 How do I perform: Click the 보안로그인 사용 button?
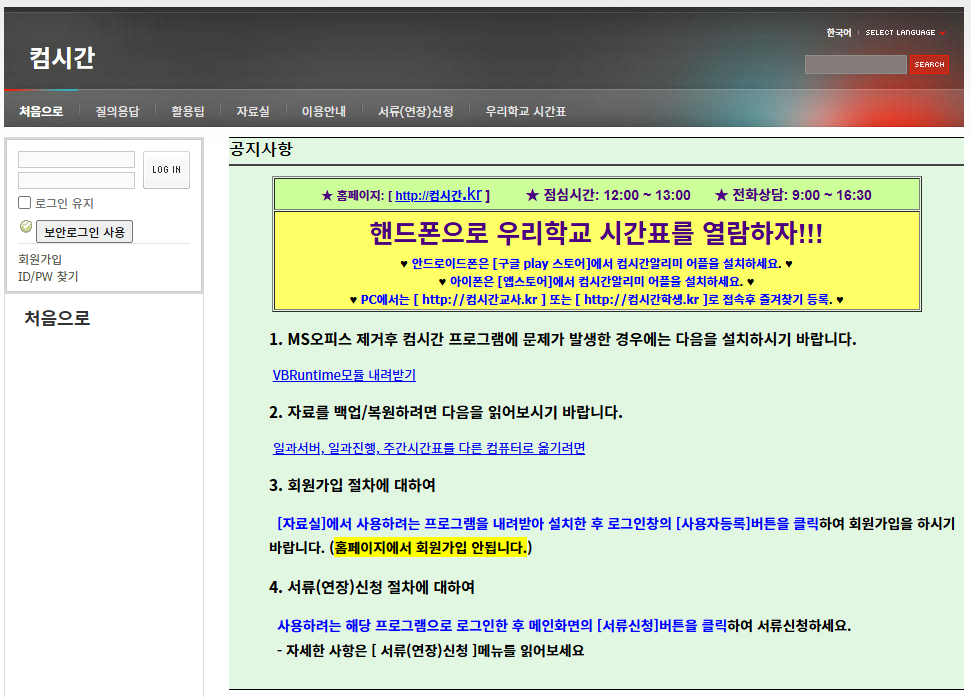84,232
